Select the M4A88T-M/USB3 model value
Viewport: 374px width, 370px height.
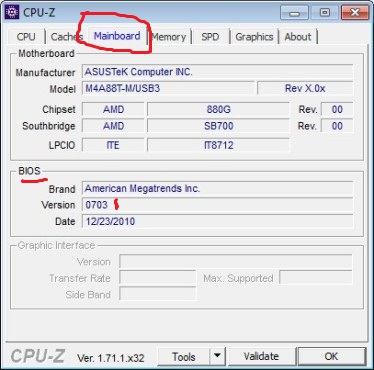168,88
